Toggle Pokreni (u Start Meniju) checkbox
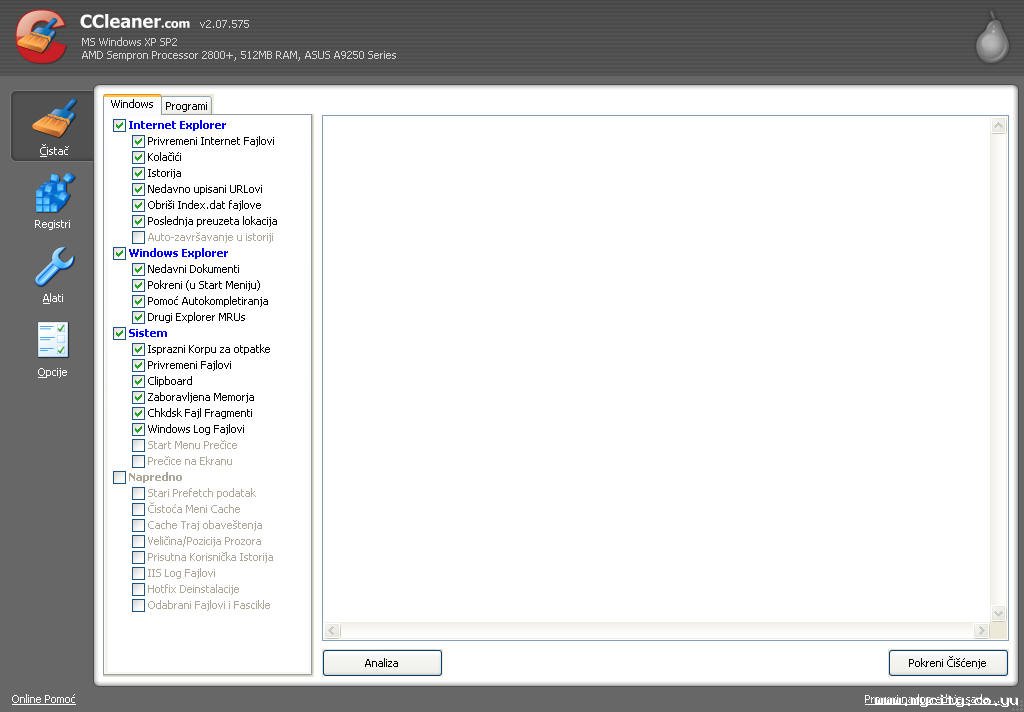 pos(138,285)
